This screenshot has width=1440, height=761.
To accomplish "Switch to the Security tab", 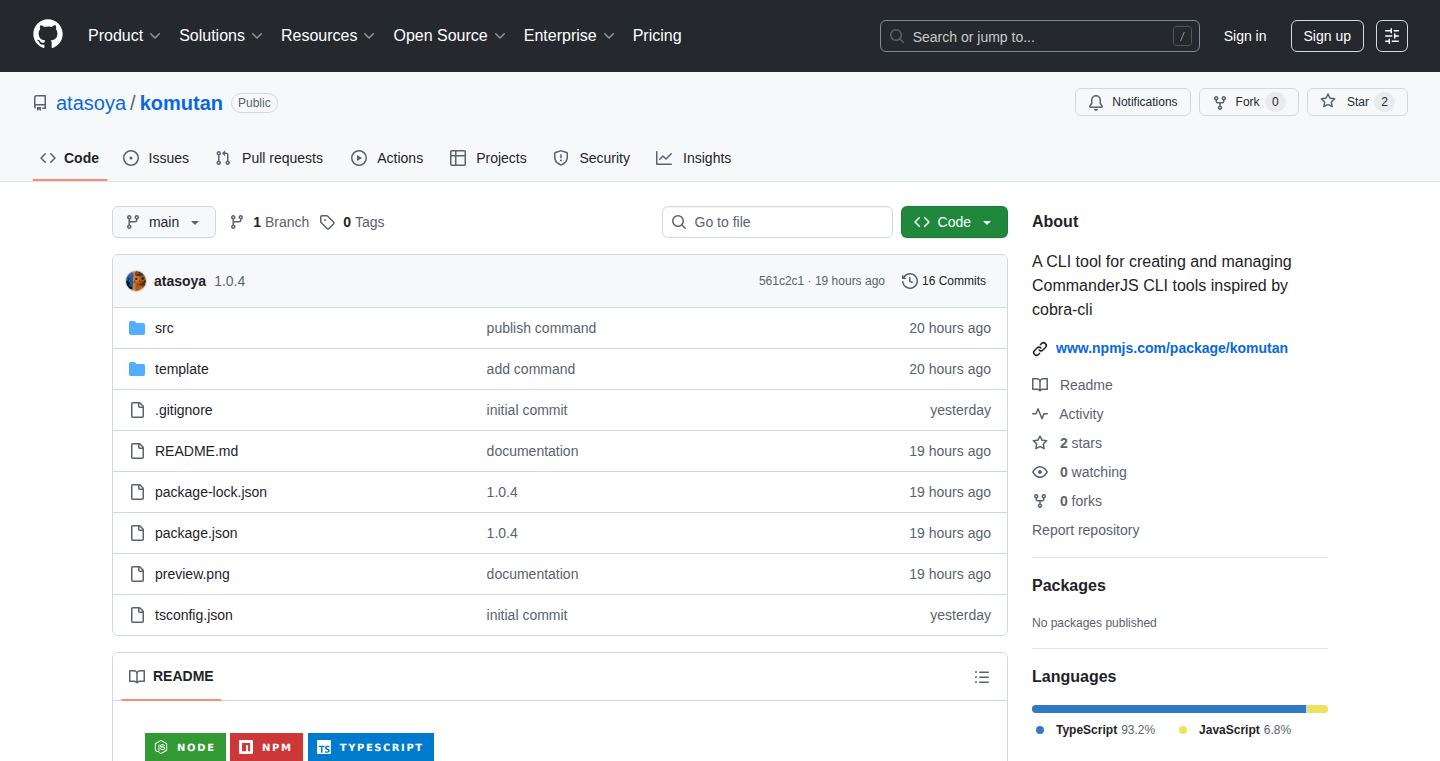I will click(592, 158).
